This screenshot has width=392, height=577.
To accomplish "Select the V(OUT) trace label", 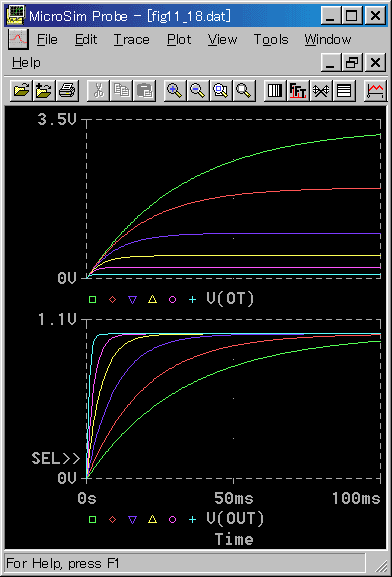I will pyautogui.click(x=235, y=518).
